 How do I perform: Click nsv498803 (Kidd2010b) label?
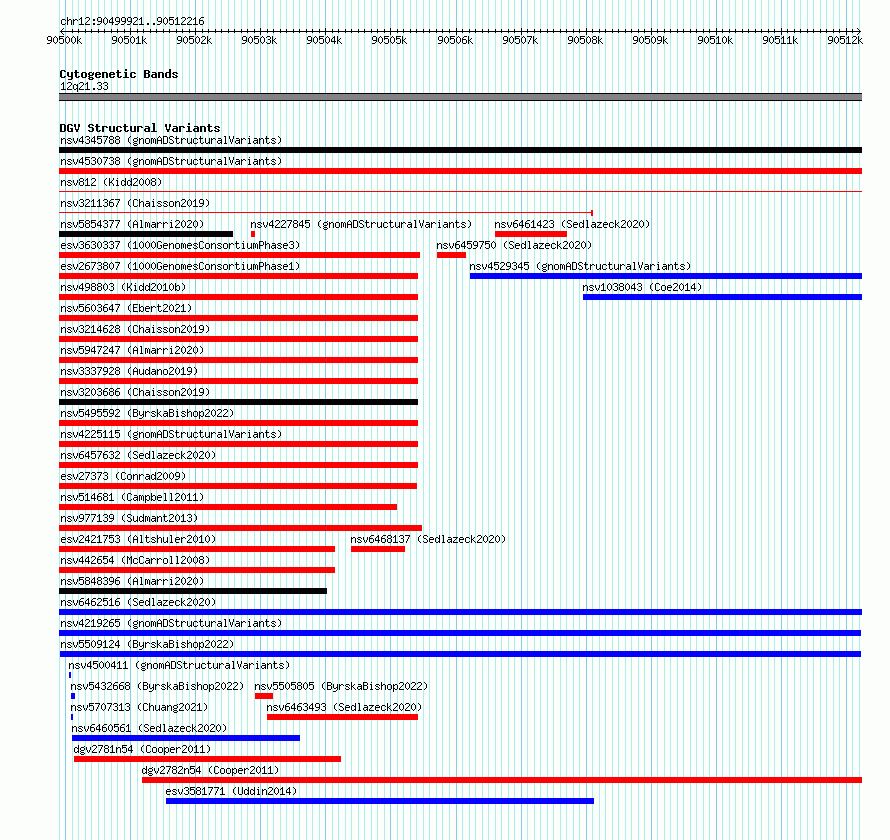pyautogui.click(x=123, y=287)
